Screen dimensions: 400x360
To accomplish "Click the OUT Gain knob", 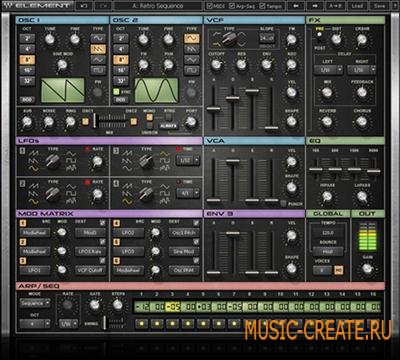I will (367, 268).
